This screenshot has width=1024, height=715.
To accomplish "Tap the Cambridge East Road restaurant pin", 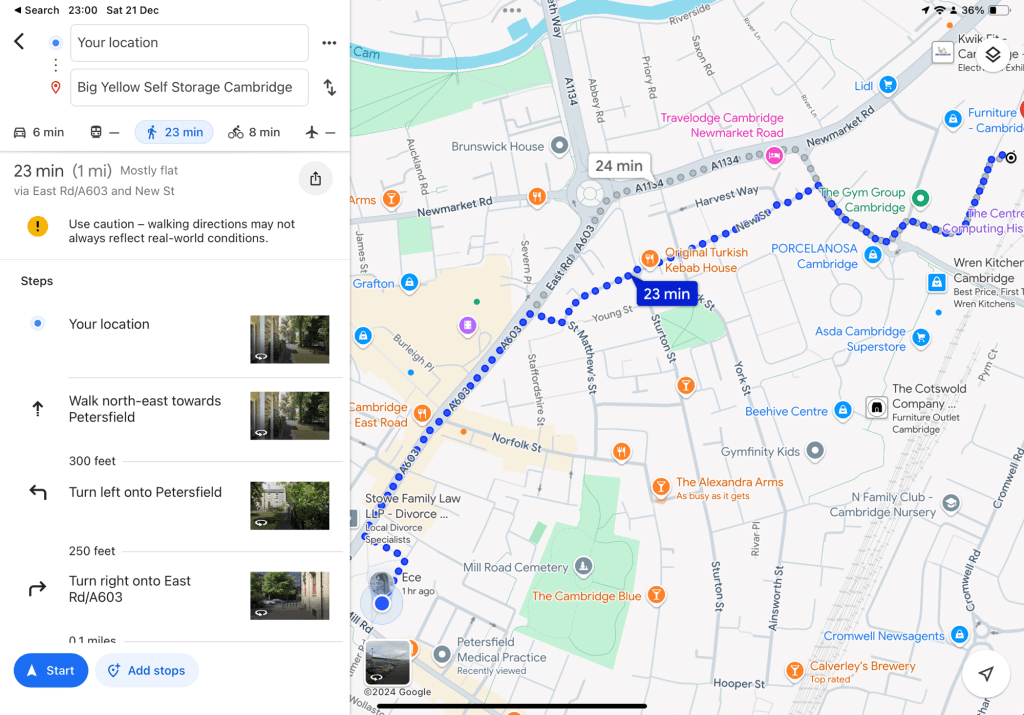I will 422,413.
